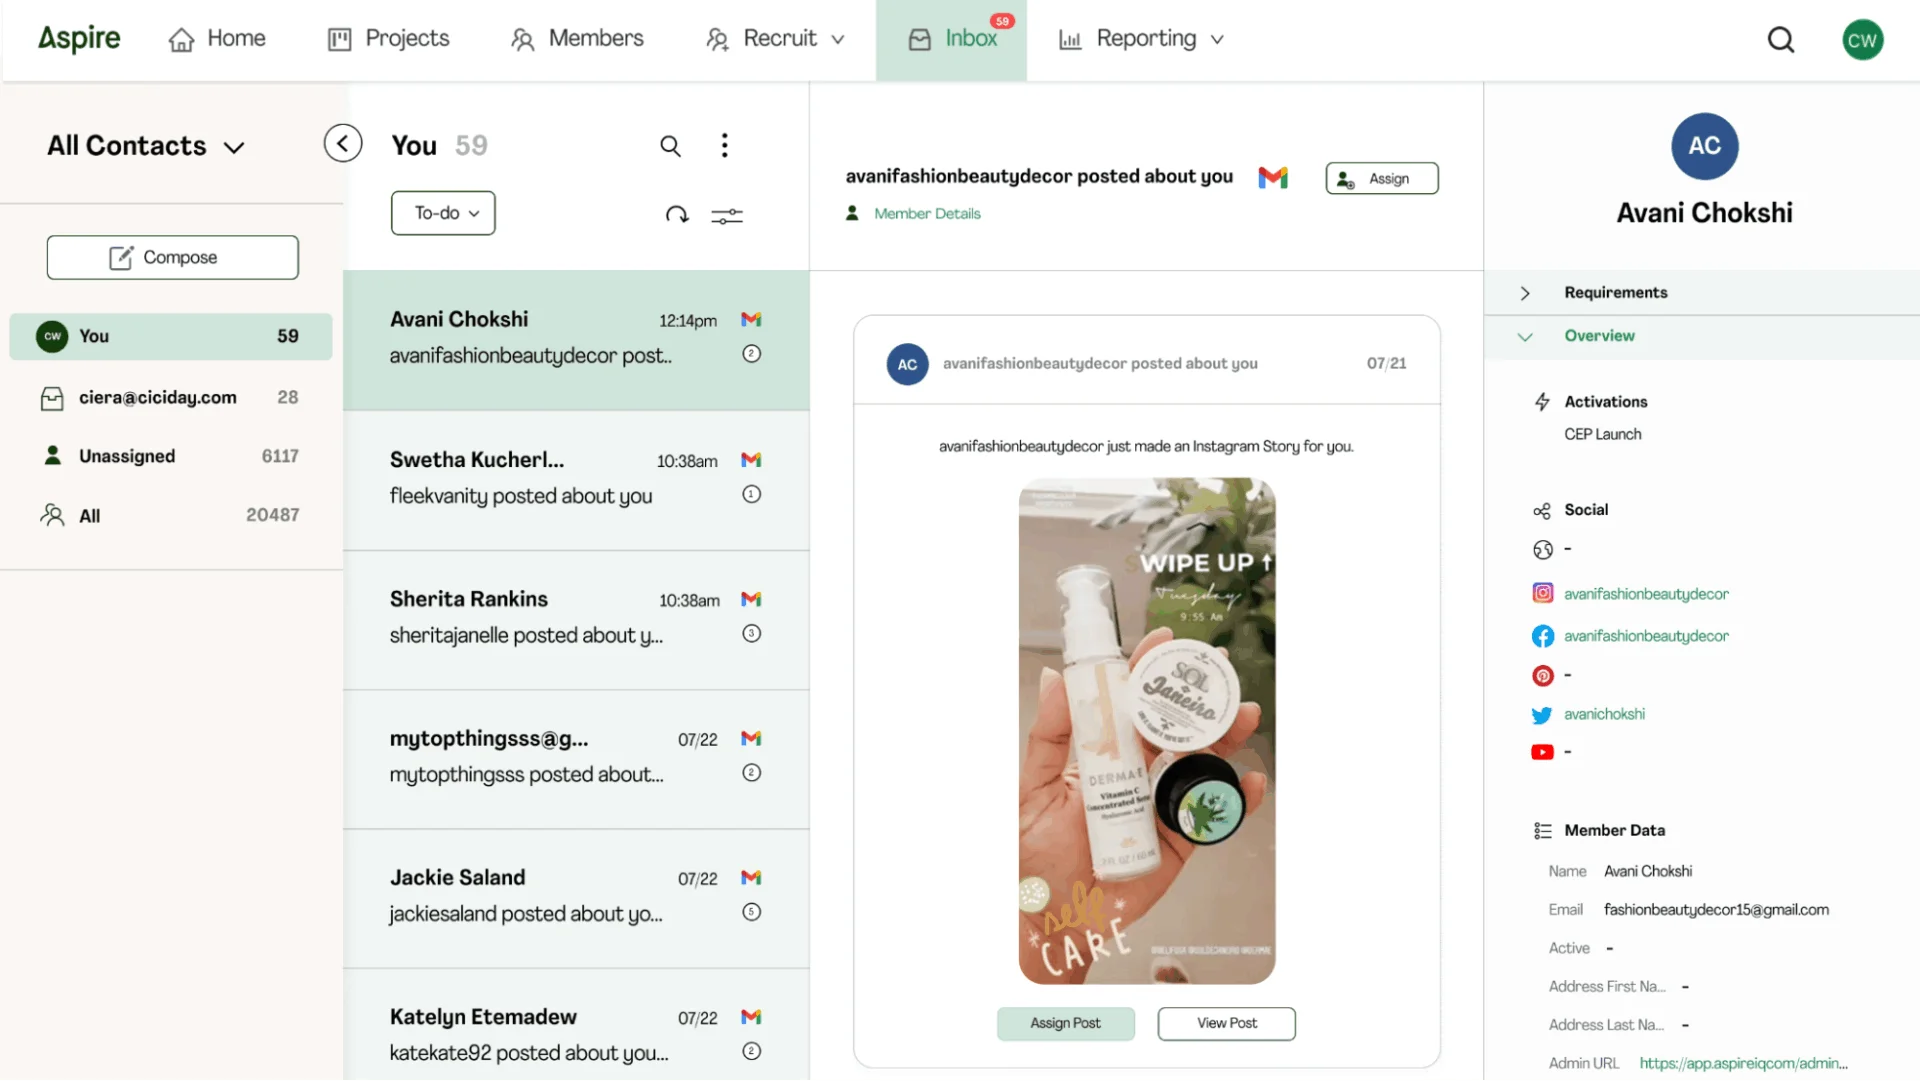Click the Assign Post button
Image resolution: width=1920 pixels, height=1081 pixels.
[1065, 1023]
